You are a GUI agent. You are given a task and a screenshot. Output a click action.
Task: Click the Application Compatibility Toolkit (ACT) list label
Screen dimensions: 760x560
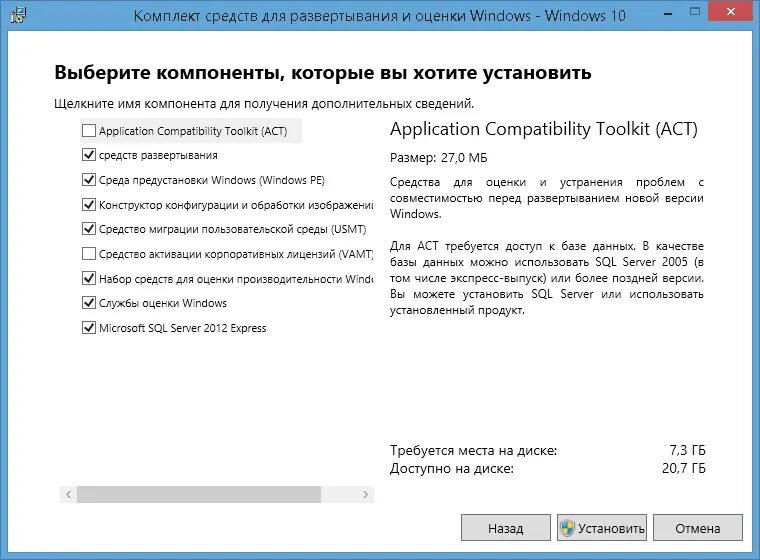[193, 131]
